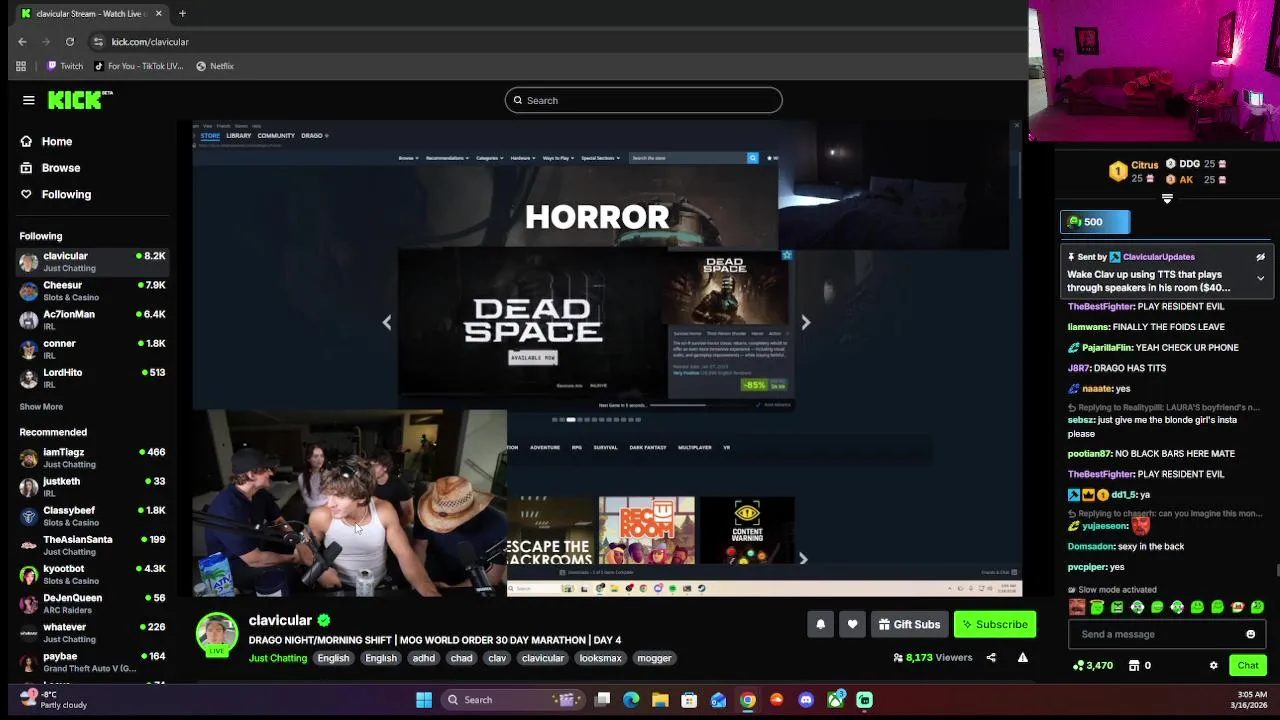
Task: Click ClavicularUpdates username in pinned message
Action: coord(1158,257)
